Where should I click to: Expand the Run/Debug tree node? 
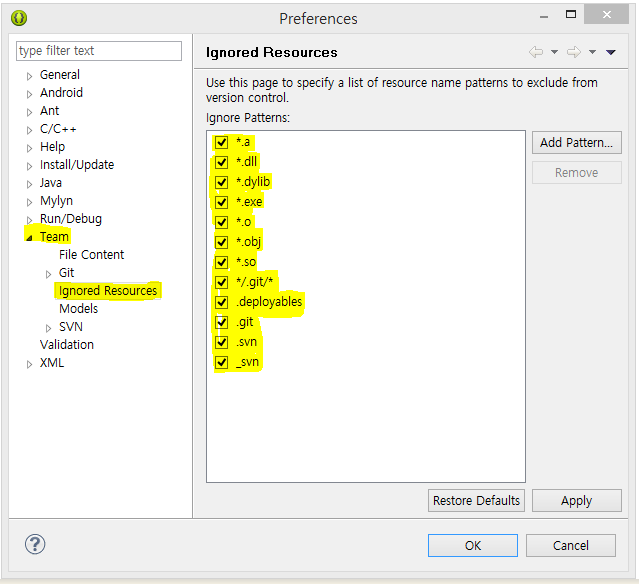[29, 220]
